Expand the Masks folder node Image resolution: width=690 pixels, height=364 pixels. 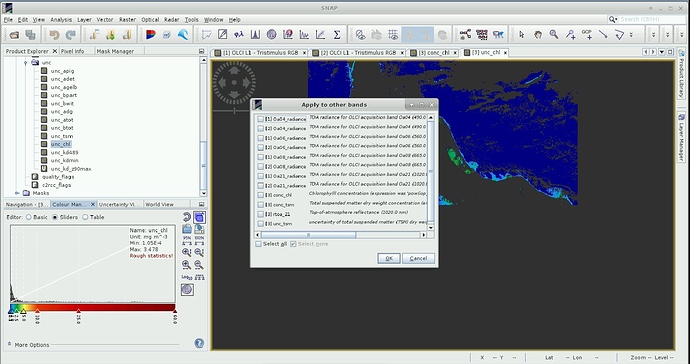coord(17,193)
